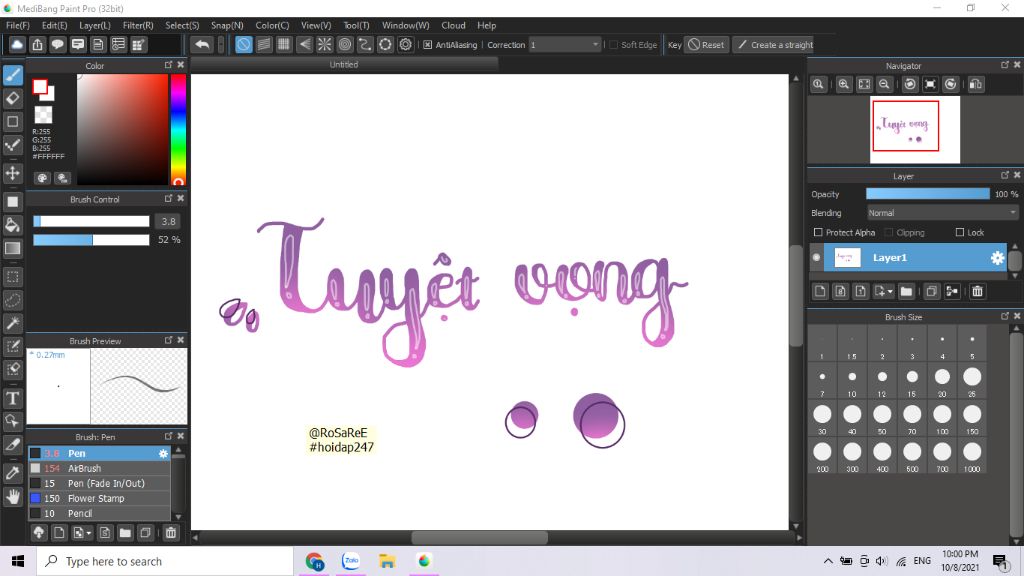Viewport: 1024px width, 576px height.
Task: Delete brush with trash icon in Brush panel
Action: (170, 533)
